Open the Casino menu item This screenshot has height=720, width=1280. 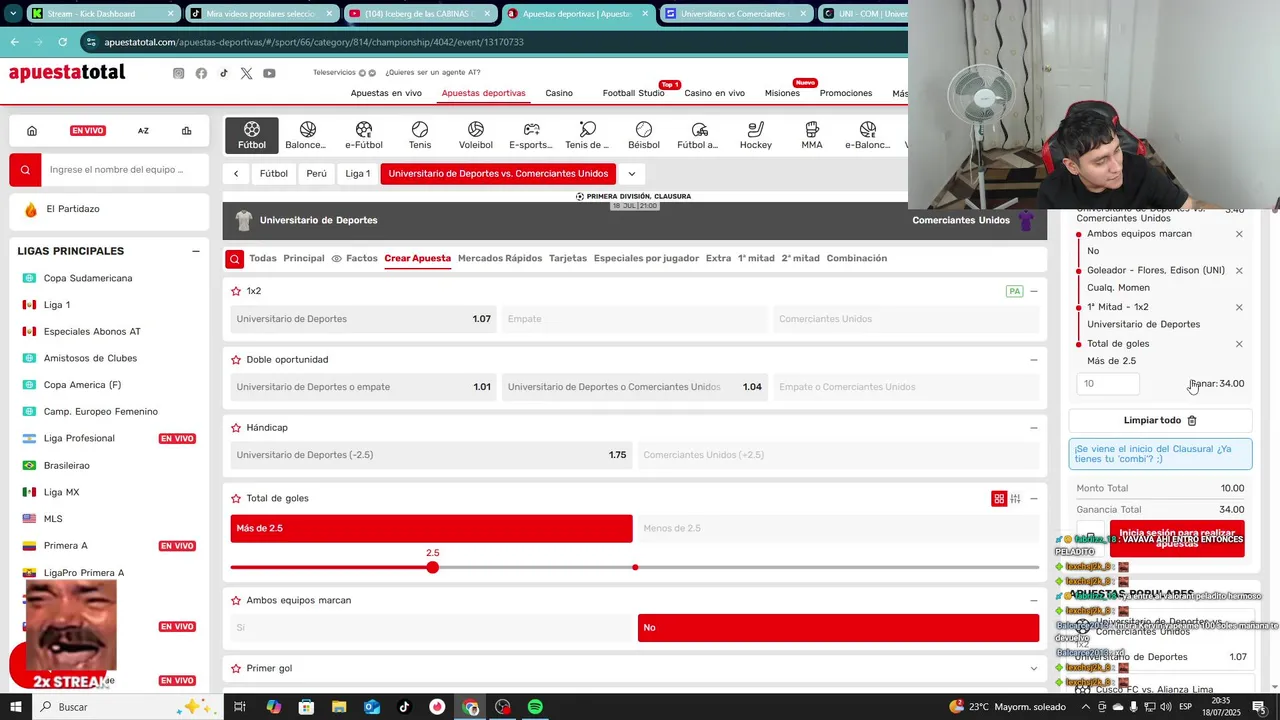pyautogui.click(x=559, y=93)
